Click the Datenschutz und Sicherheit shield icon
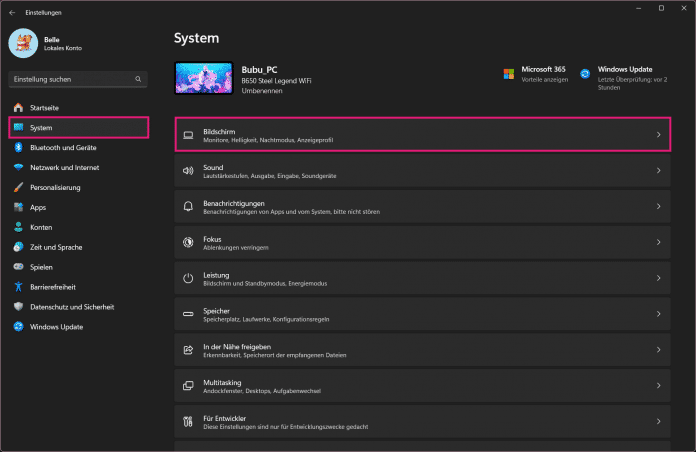The height and width of the screenshot is (452, 696). [x=18, y=307]
